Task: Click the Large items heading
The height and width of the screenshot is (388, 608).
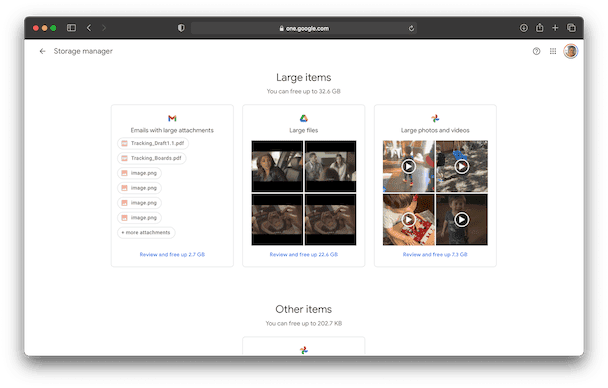Action: pos(304,78)
